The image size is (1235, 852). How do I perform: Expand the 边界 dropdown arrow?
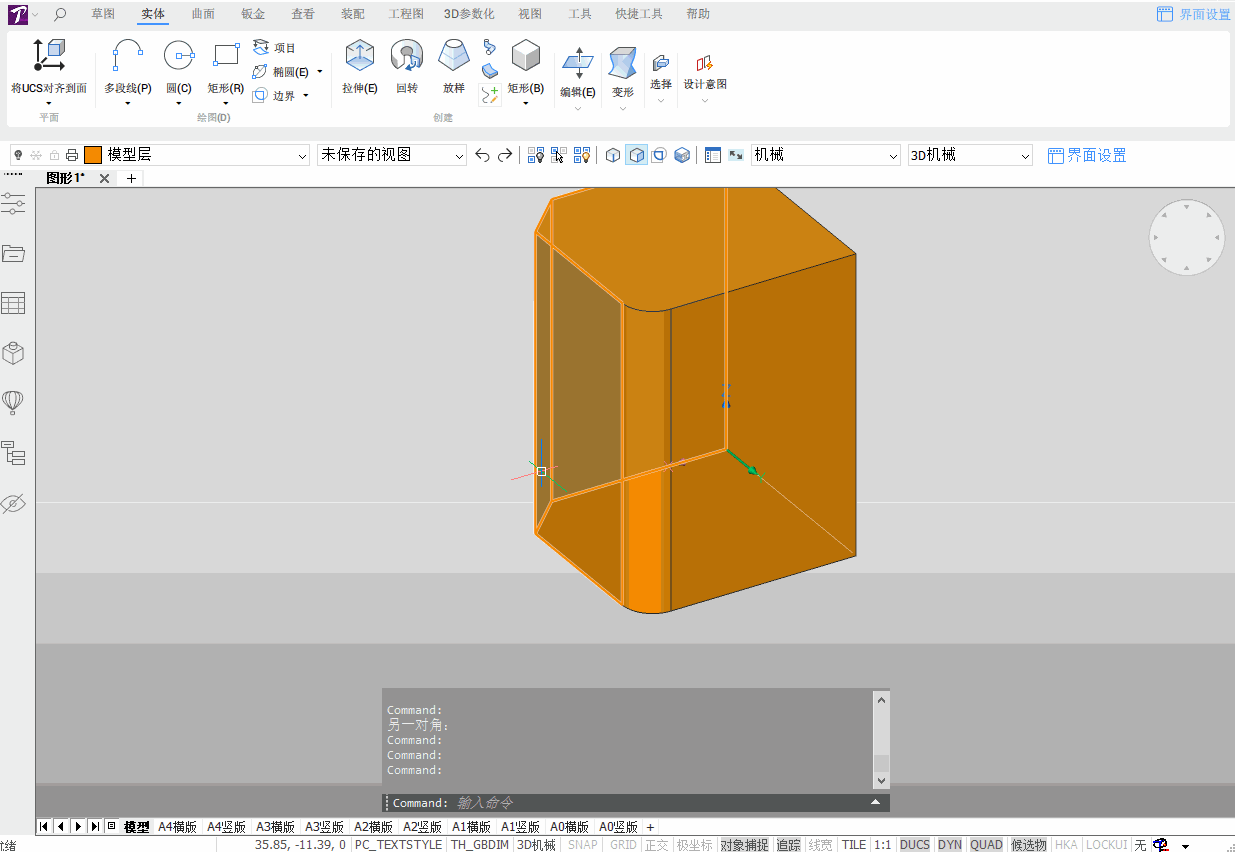[306, 96]
